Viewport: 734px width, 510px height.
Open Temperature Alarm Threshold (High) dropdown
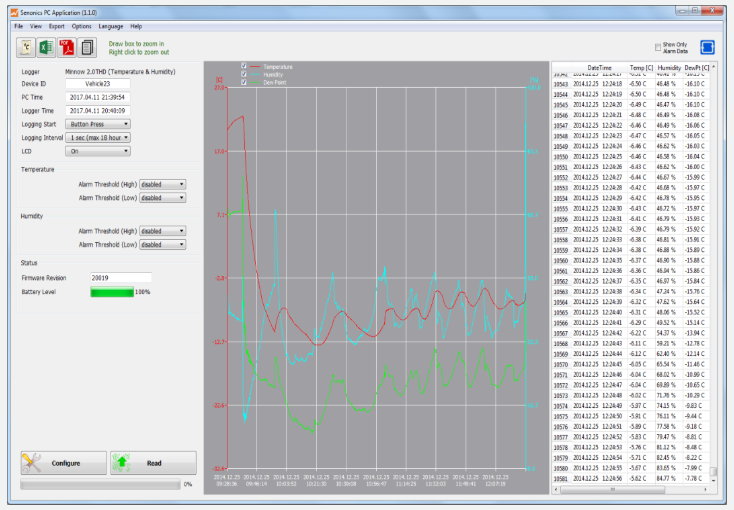(x=162, y=185)
